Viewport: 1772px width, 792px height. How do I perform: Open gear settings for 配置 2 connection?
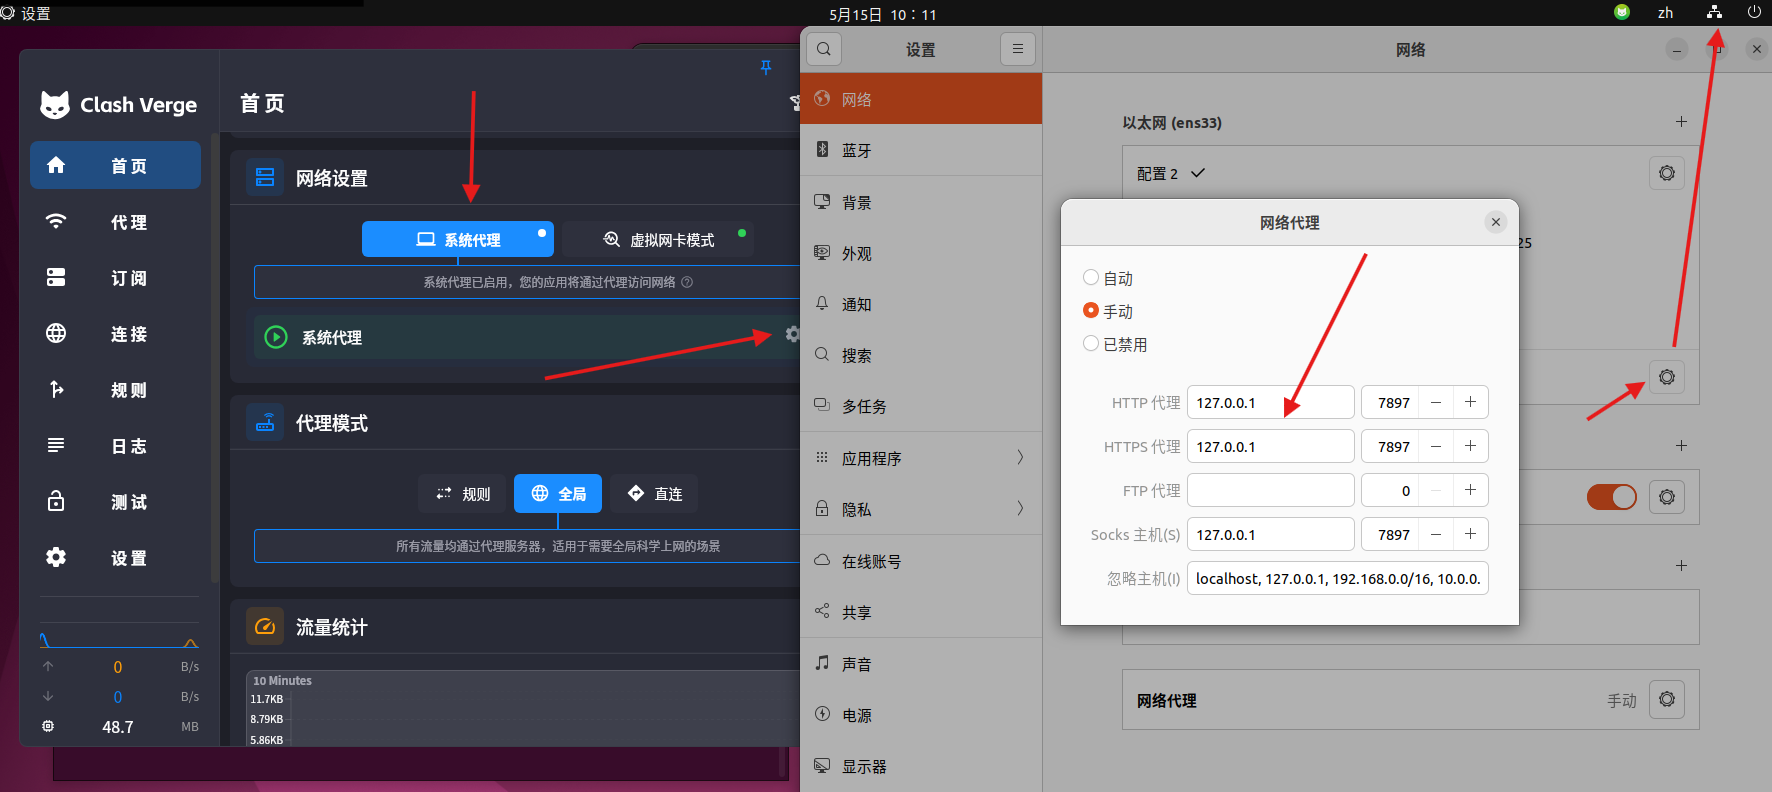pyautogui.click(x=1666, y=173)
